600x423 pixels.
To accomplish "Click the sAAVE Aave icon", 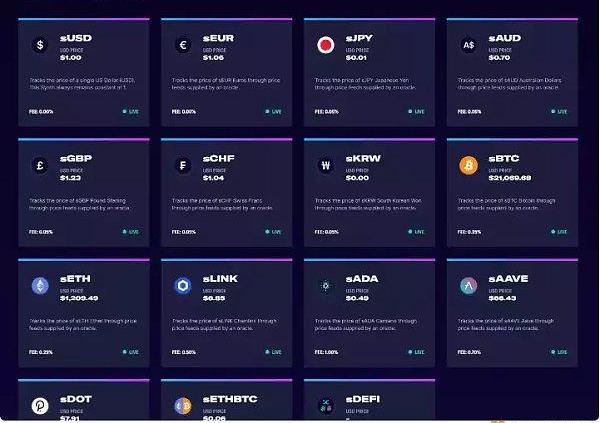I will click(468, 286).
